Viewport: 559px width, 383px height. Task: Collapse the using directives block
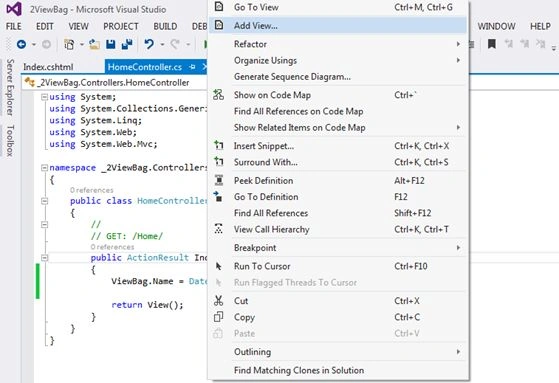click(x=44, y=97)
